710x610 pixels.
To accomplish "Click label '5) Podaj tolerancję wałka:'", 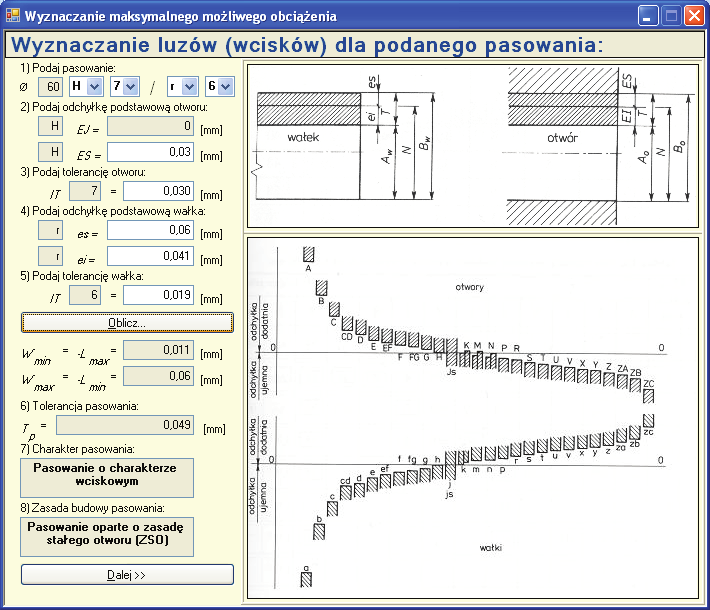I will [82, 276].
